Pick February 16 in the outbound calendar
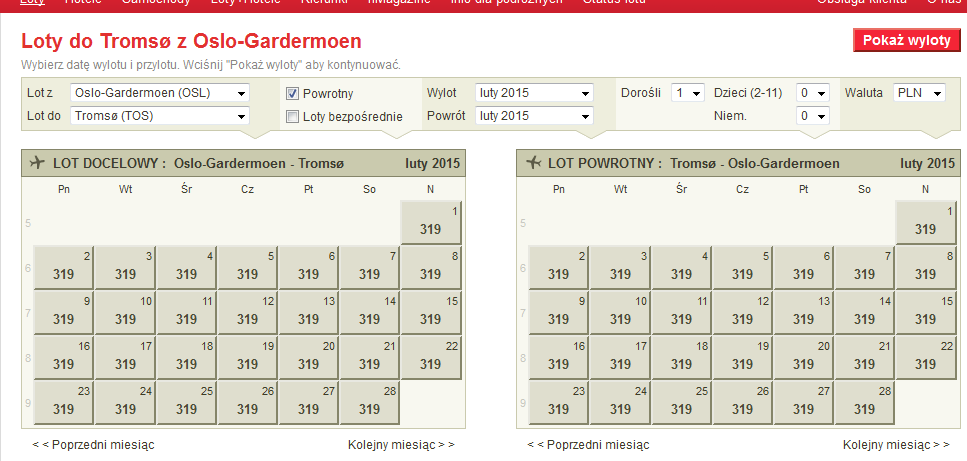 coord(64,357)
